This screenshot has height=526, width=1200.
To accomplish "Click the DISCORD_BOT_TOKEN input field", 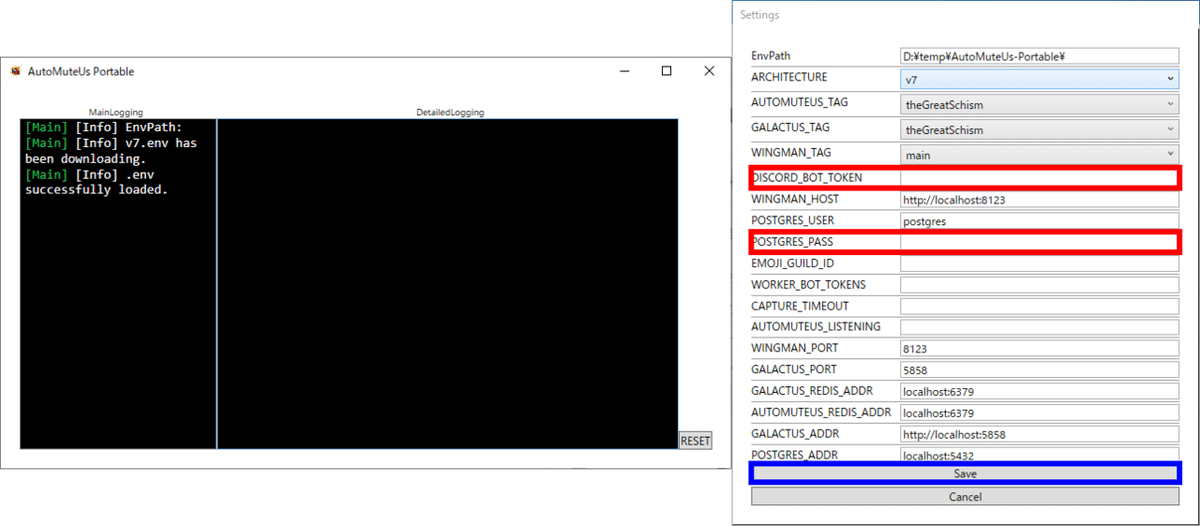I will tap(1040, 178).
